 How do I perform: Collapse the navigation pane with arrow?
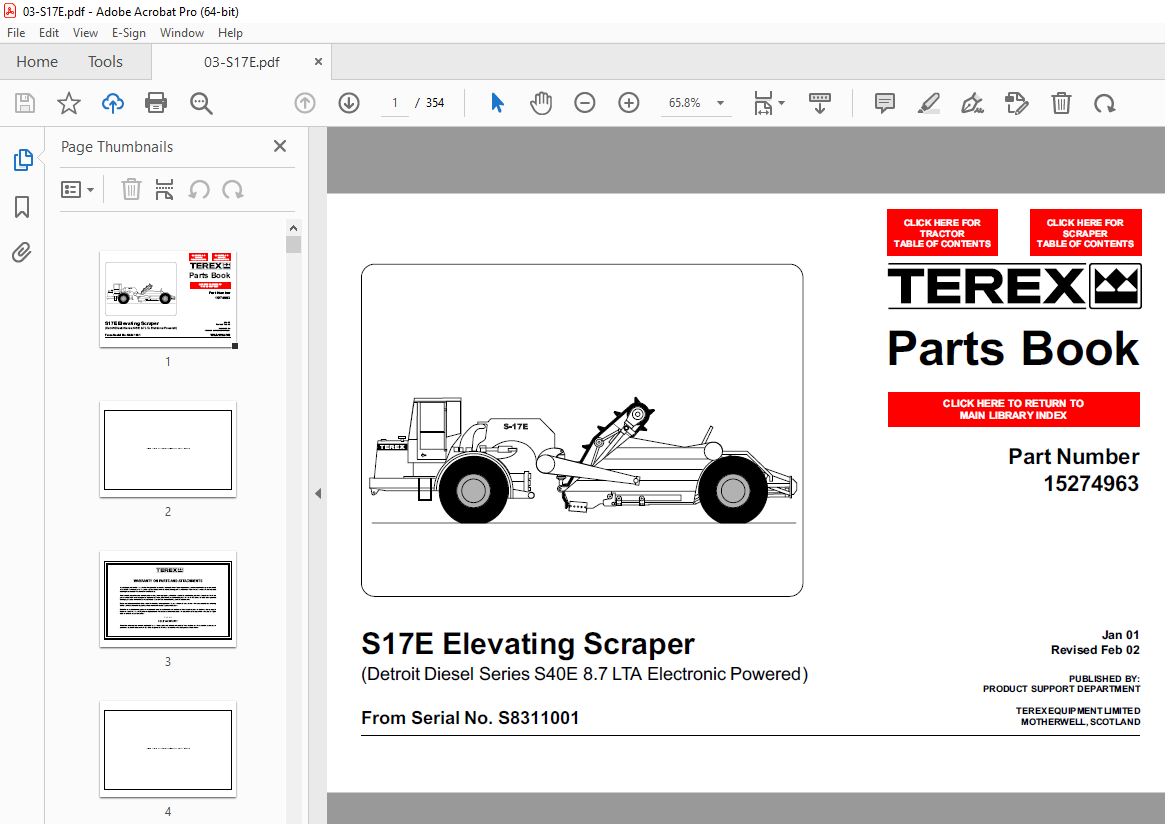(318, 493)
